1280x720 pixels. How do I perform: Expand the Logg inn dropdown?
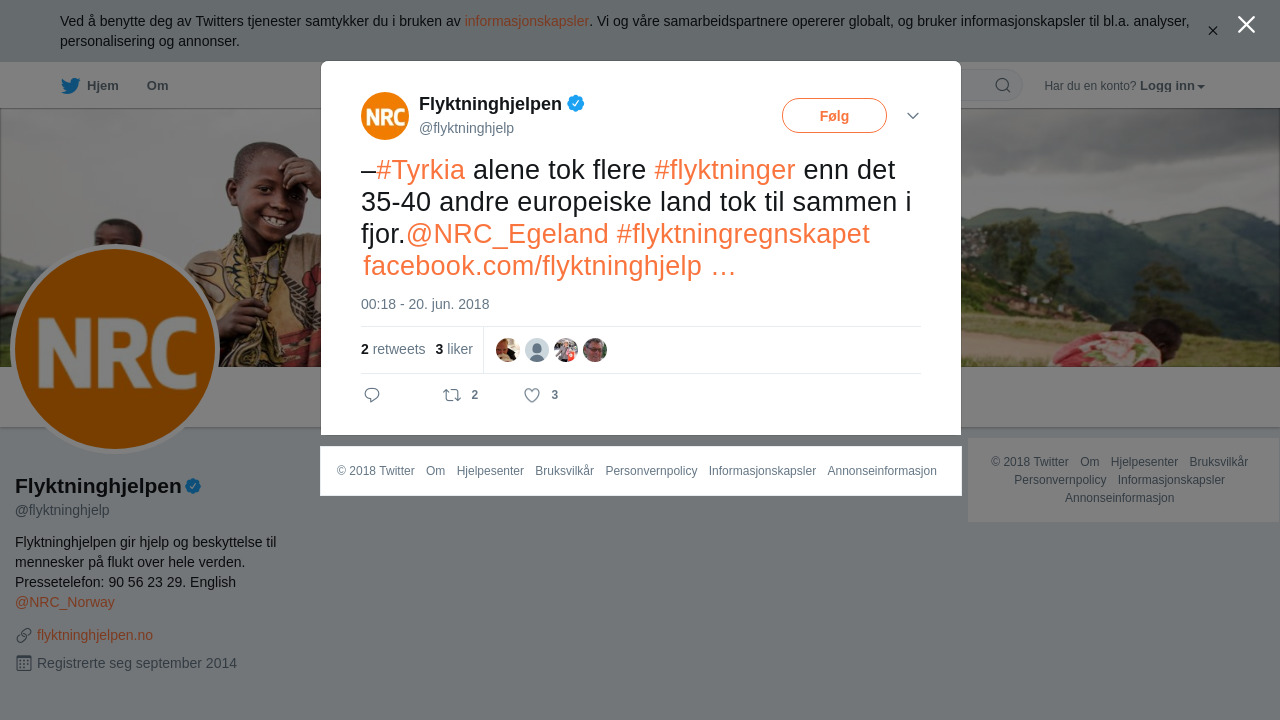[1172, 86]
